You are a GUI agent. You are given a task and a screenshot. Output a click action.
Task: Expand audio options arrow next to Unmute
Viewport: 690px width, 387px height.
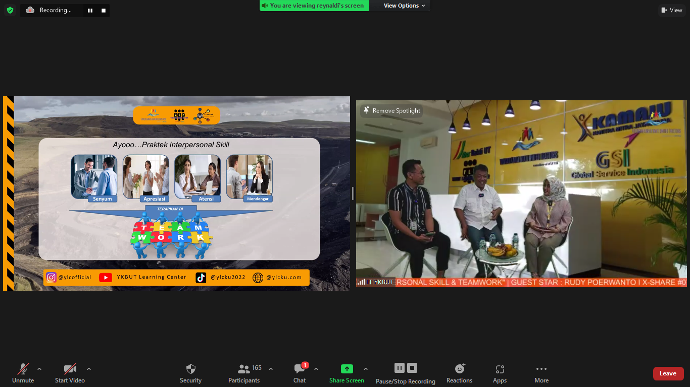(39, 369)
